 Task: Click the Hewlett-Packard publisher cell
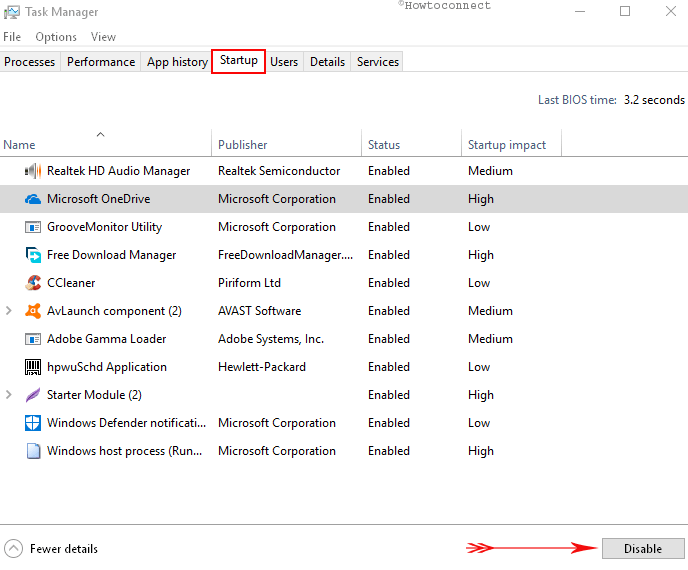pos(262,367)
